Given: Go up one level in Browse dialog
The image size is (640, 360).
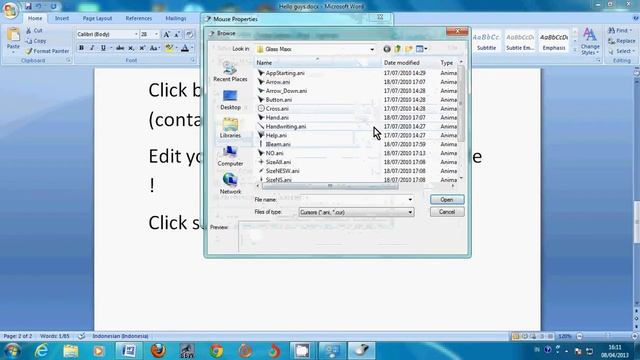Looking at the screenshot, I should tap(398, 49).
